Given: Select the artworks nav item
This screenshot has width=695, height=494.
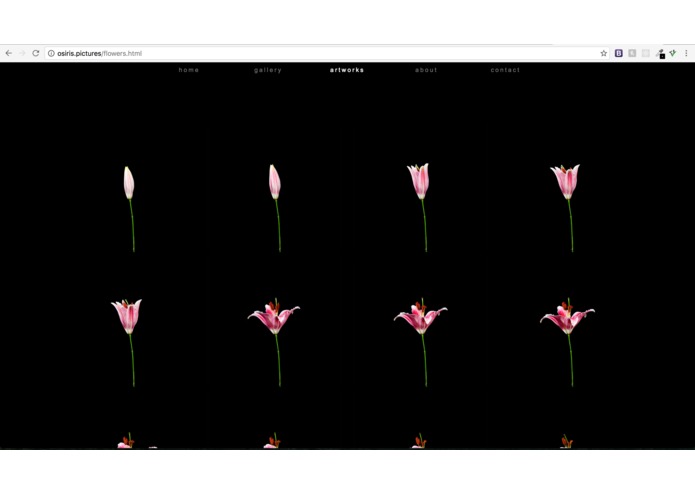Looking at the screenshot, I should pyautogui.click(x=347, y=70).
